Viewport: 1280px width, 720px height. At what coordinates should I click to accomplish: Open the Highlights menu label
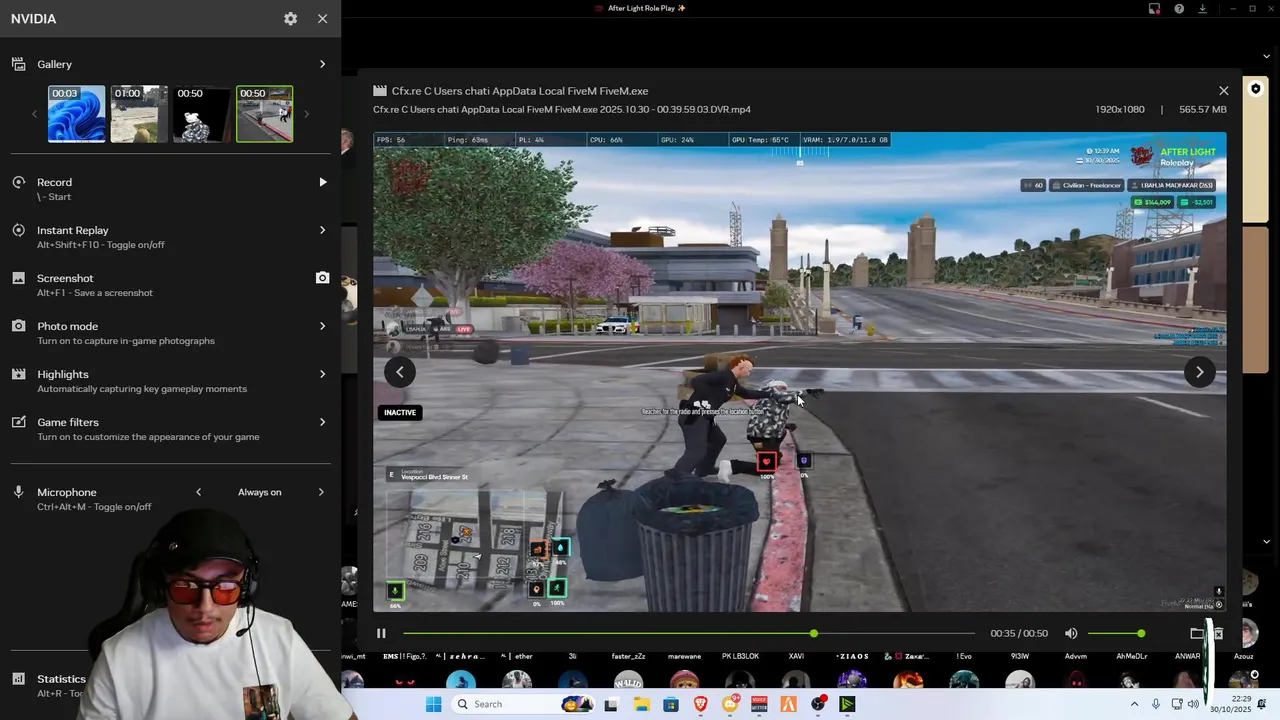tap(63, 374)
